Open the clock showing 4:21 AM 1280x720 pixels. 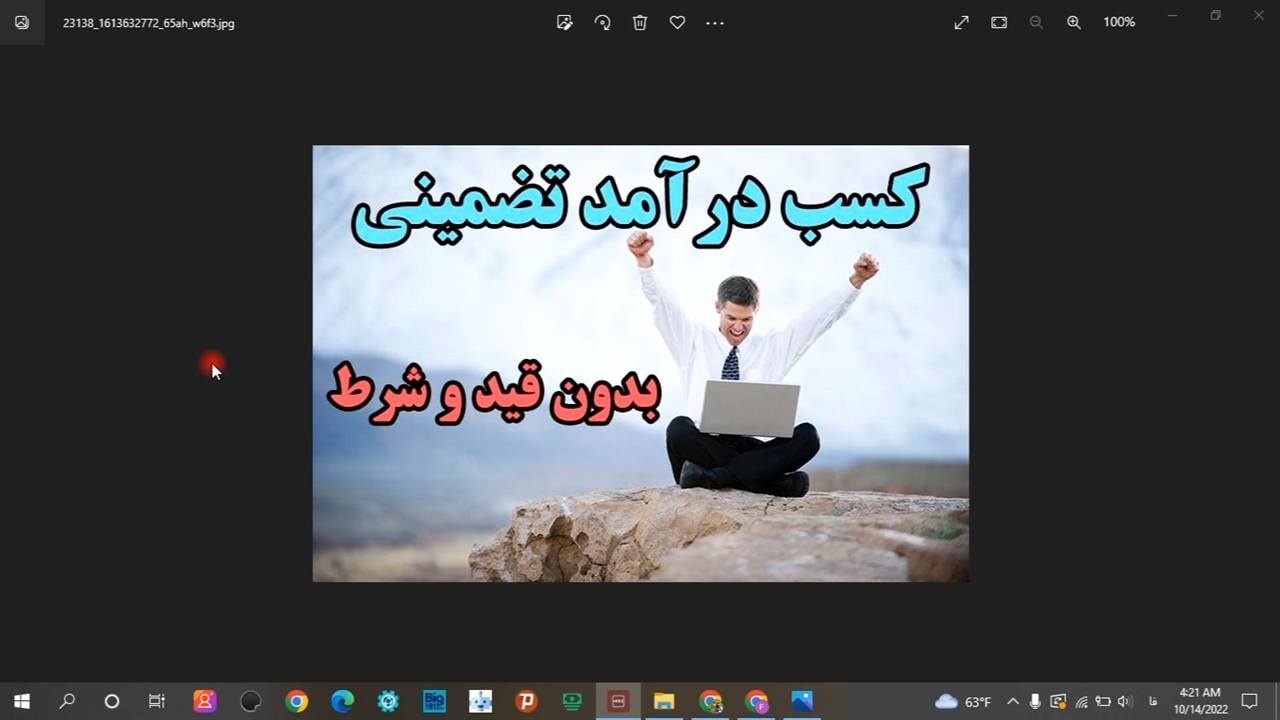(x=1200, y=701)
